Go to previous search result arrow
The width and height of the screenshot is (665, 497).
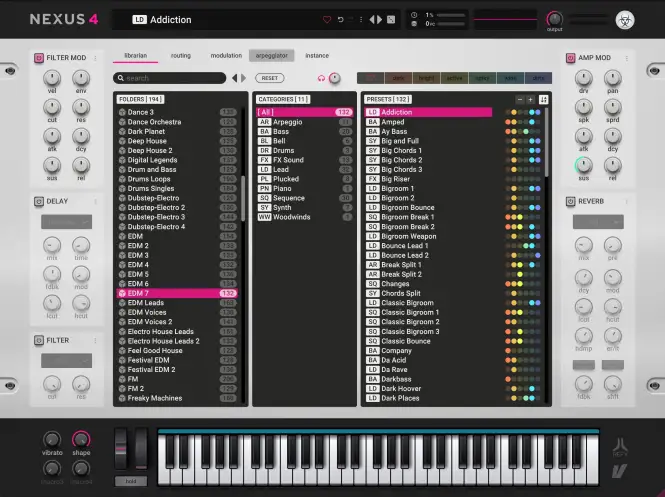[235, 78]
